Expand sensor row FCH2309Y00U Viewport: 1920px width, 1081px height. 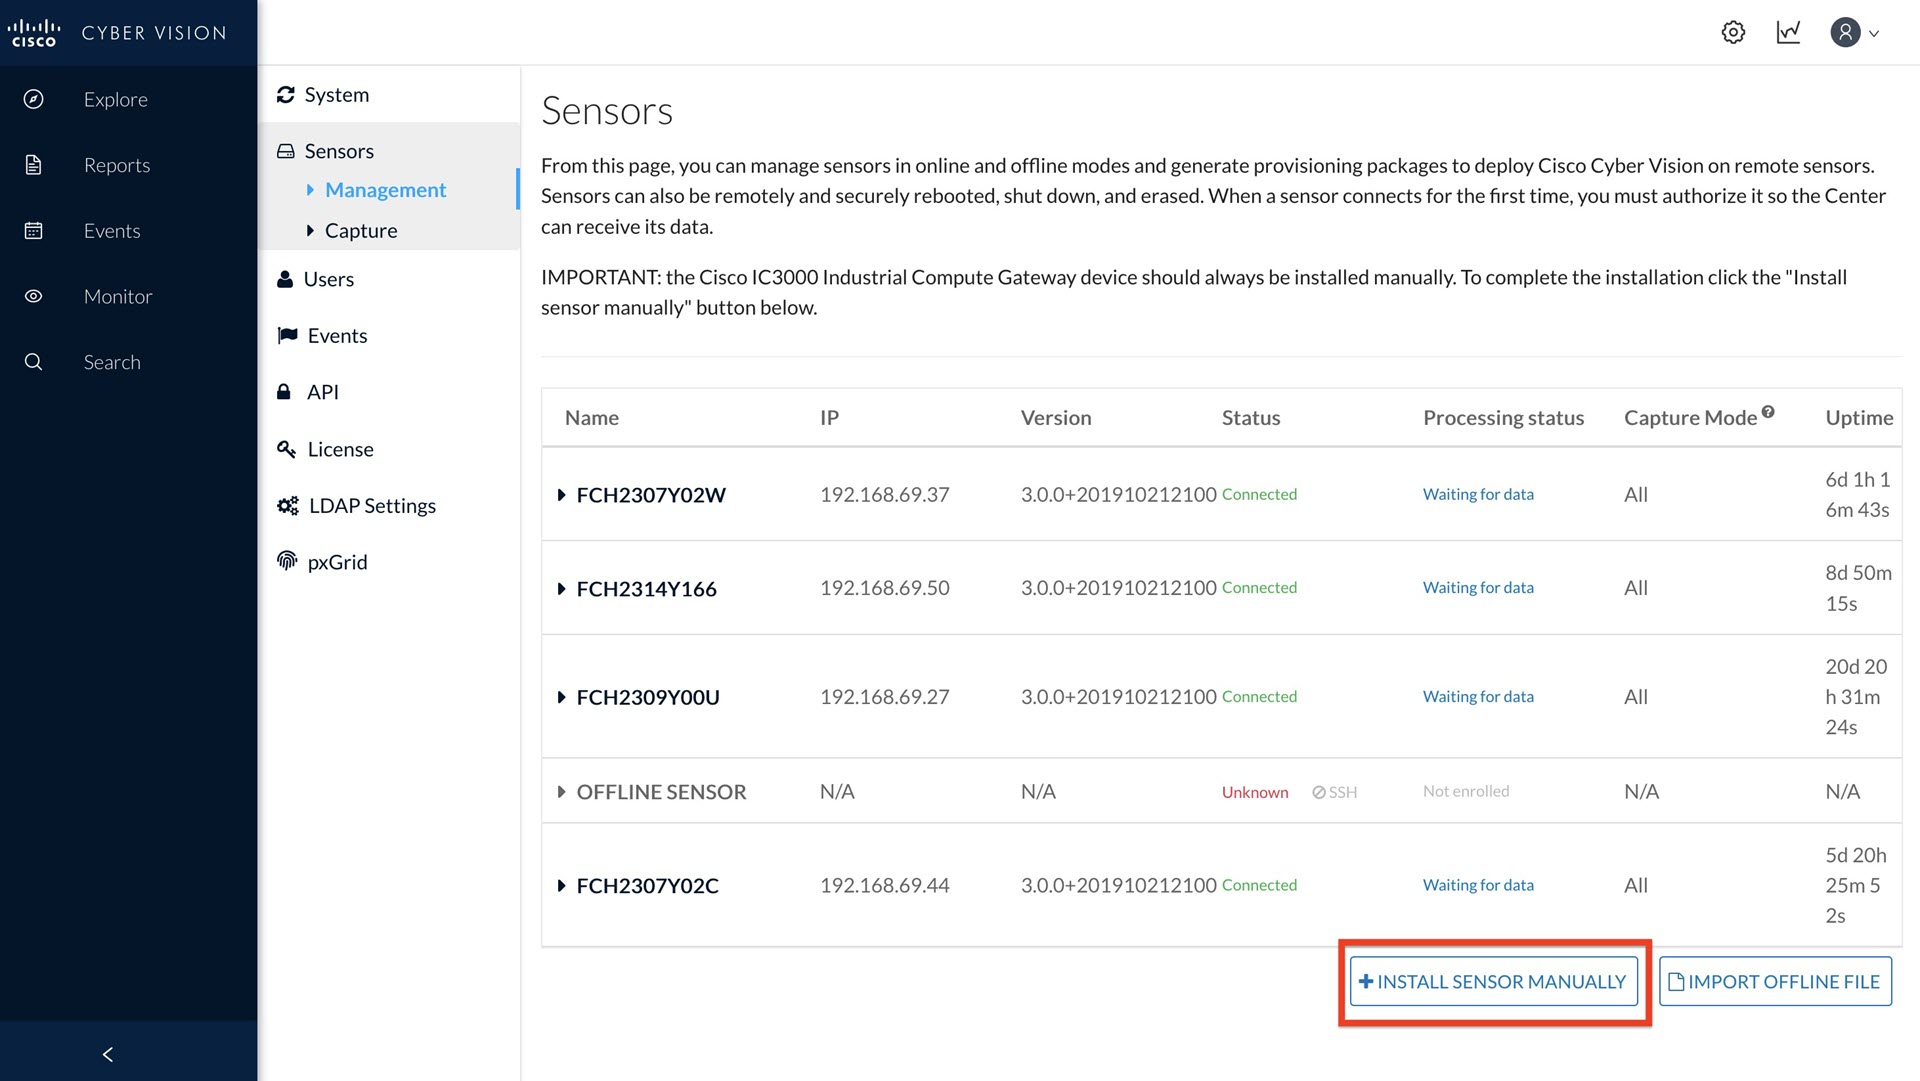point(561,697)
